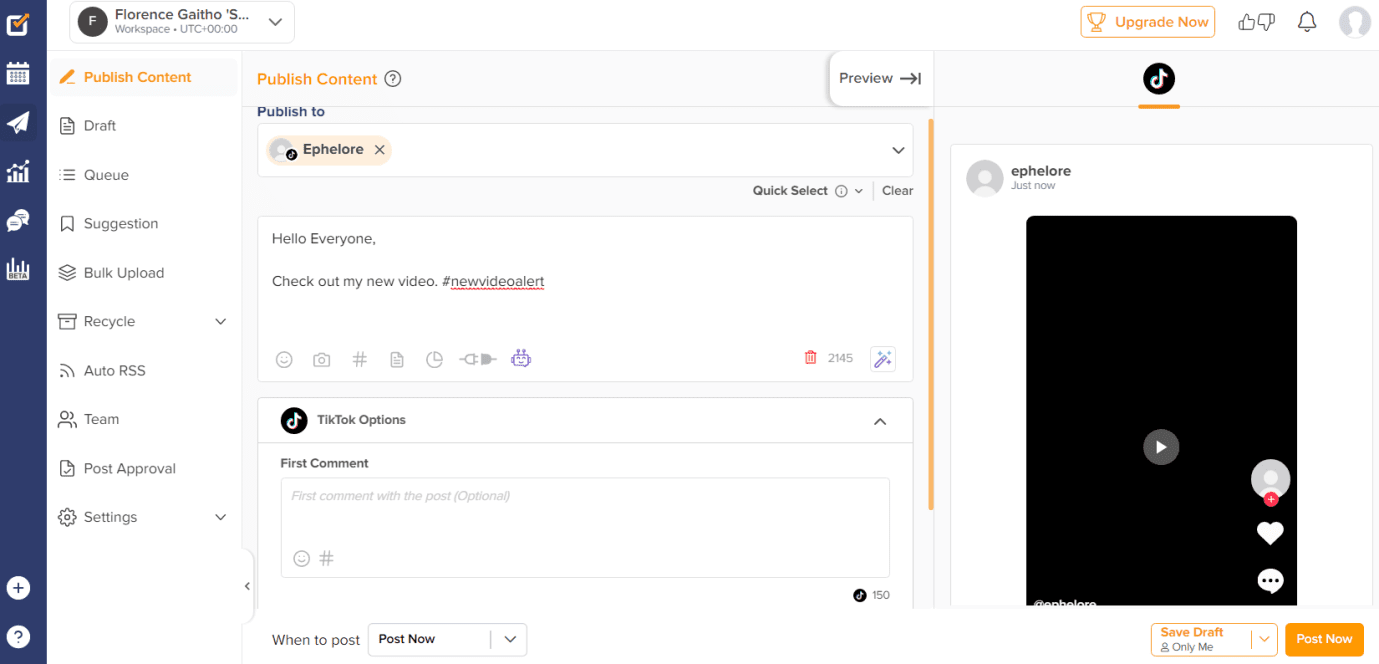Expand the Publish to accounts dropdown
Image resolution: width=1379 pixels, height=664 pixels.
[x=897, y=149]
